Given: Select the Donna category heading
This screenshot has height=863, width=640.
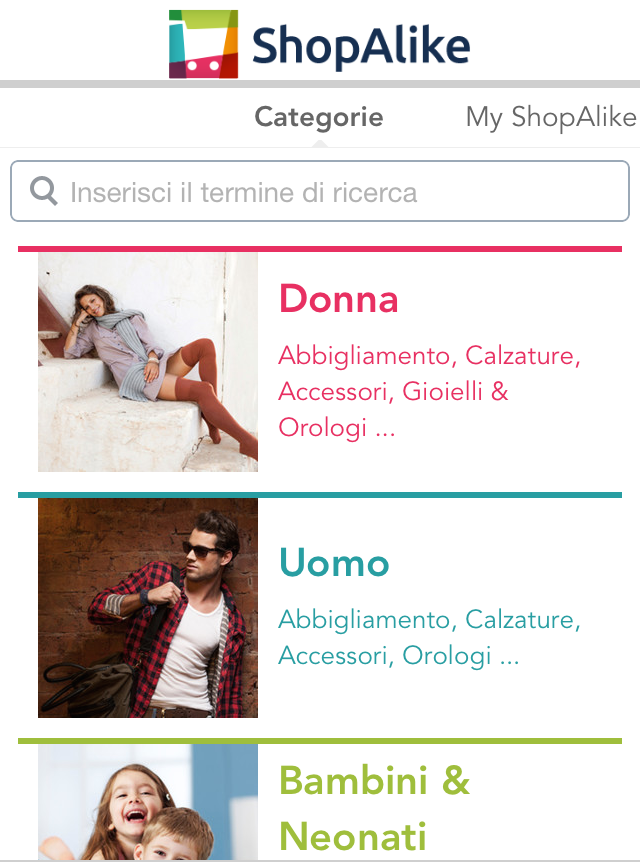Looking at the screenshot, I should [338, 299].
